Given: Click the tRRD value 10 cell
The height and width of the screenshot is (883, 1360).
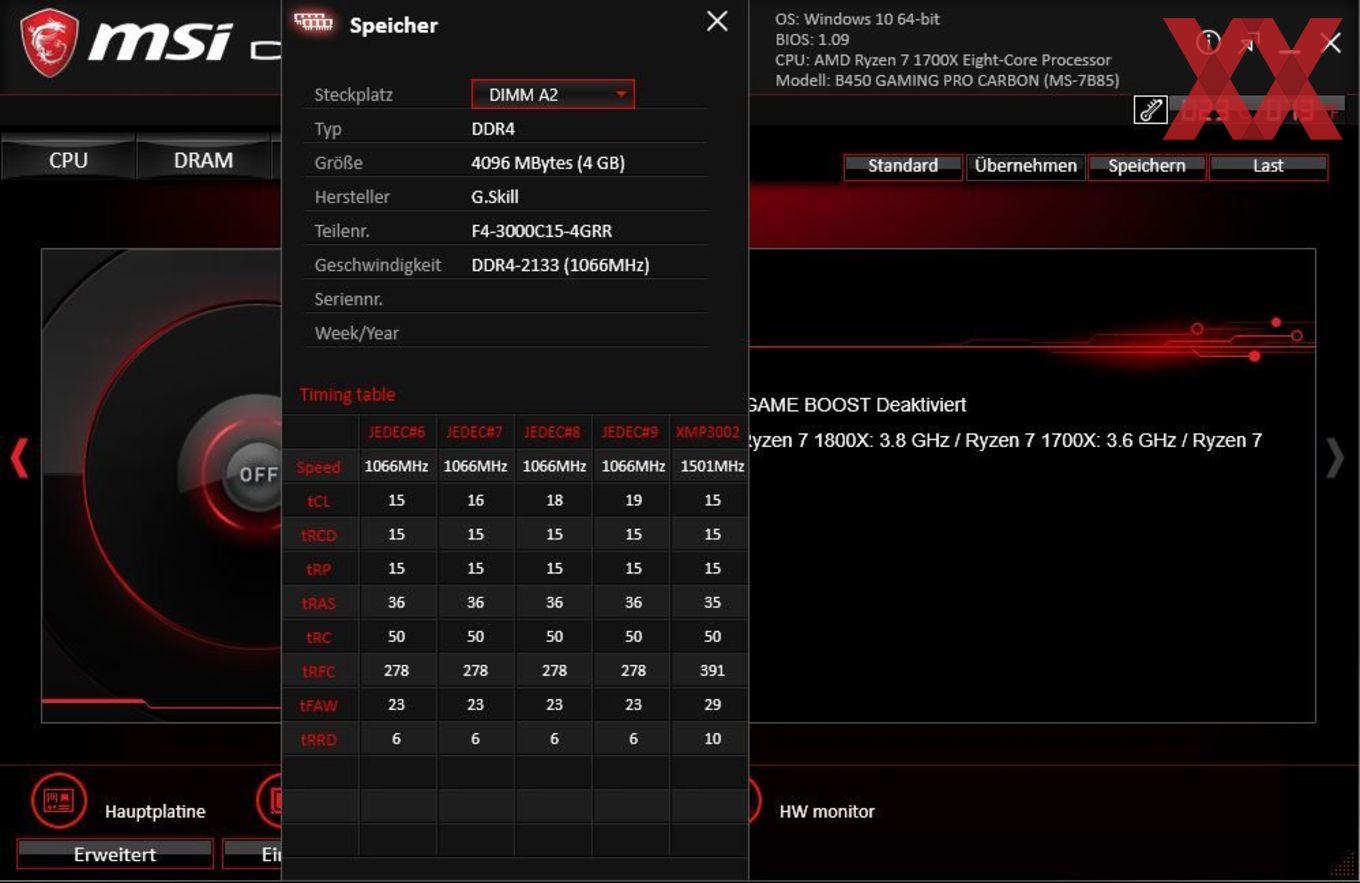Looking at the screenshot, I should [x=711, y=738].
